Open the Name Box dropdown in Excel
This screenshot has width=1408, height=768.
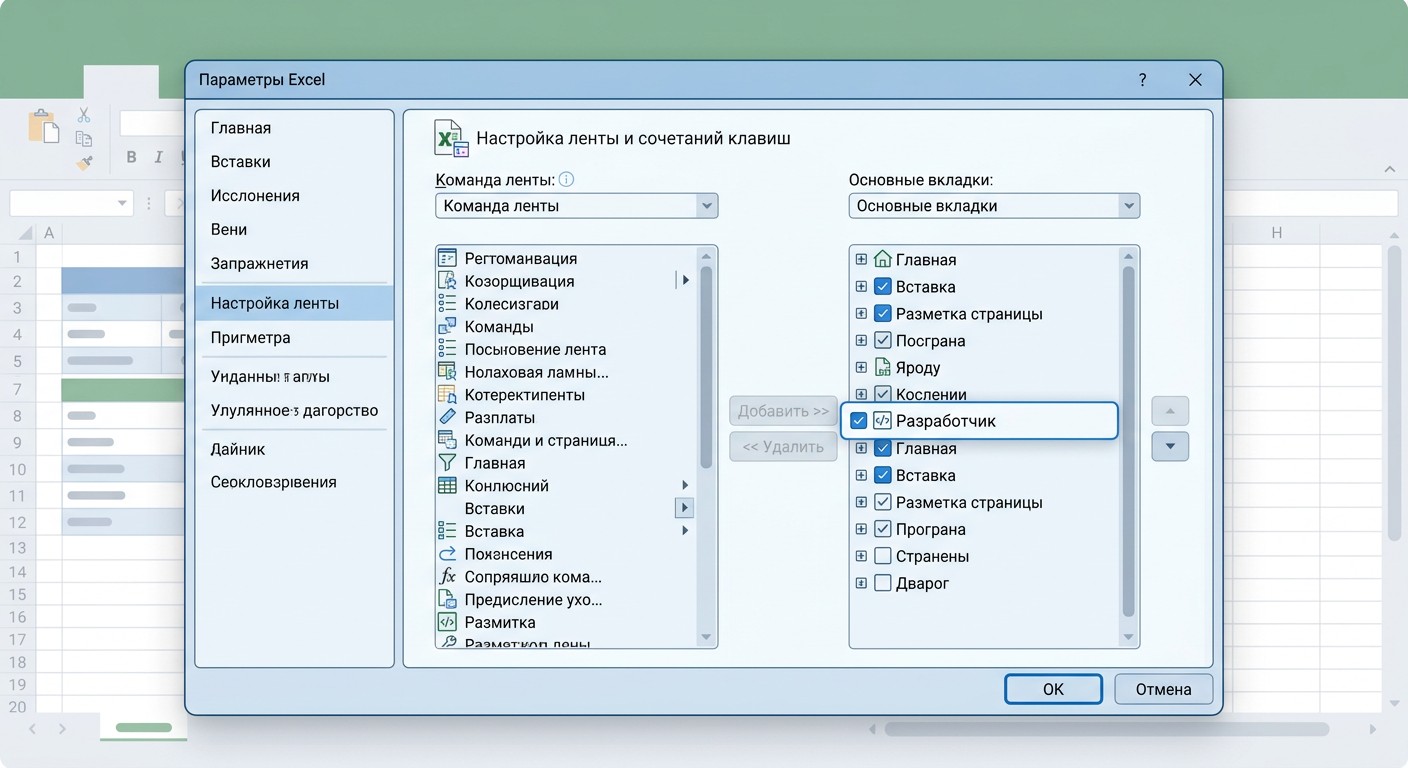point(122,203)
